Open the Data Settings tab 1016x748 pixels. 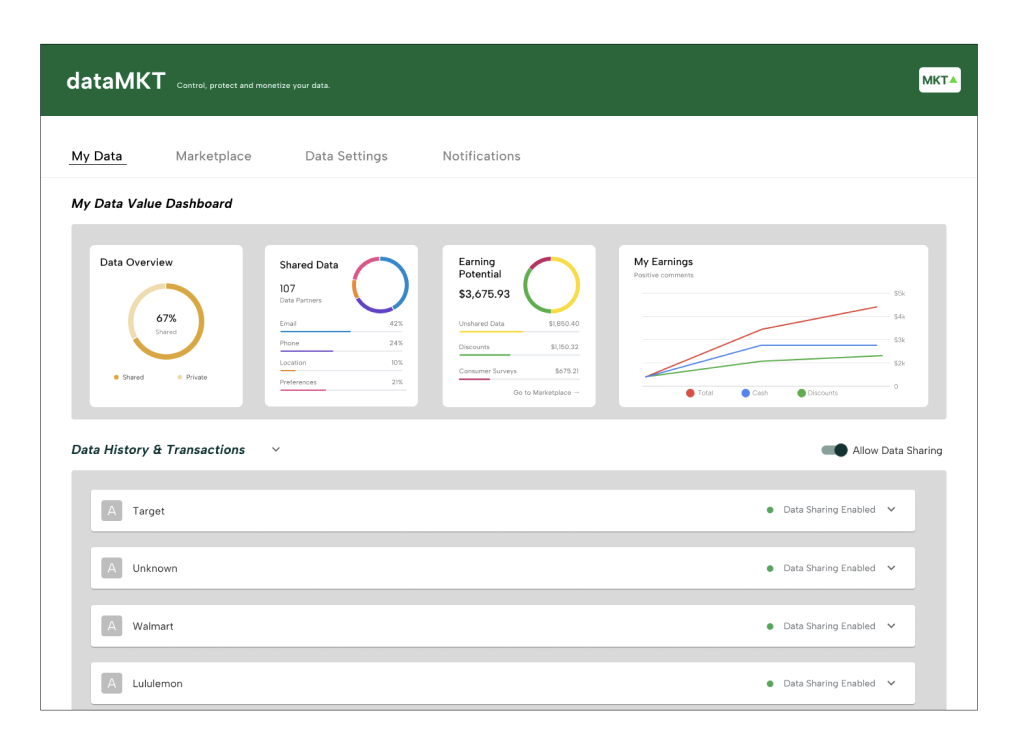(x=346, y=156)
